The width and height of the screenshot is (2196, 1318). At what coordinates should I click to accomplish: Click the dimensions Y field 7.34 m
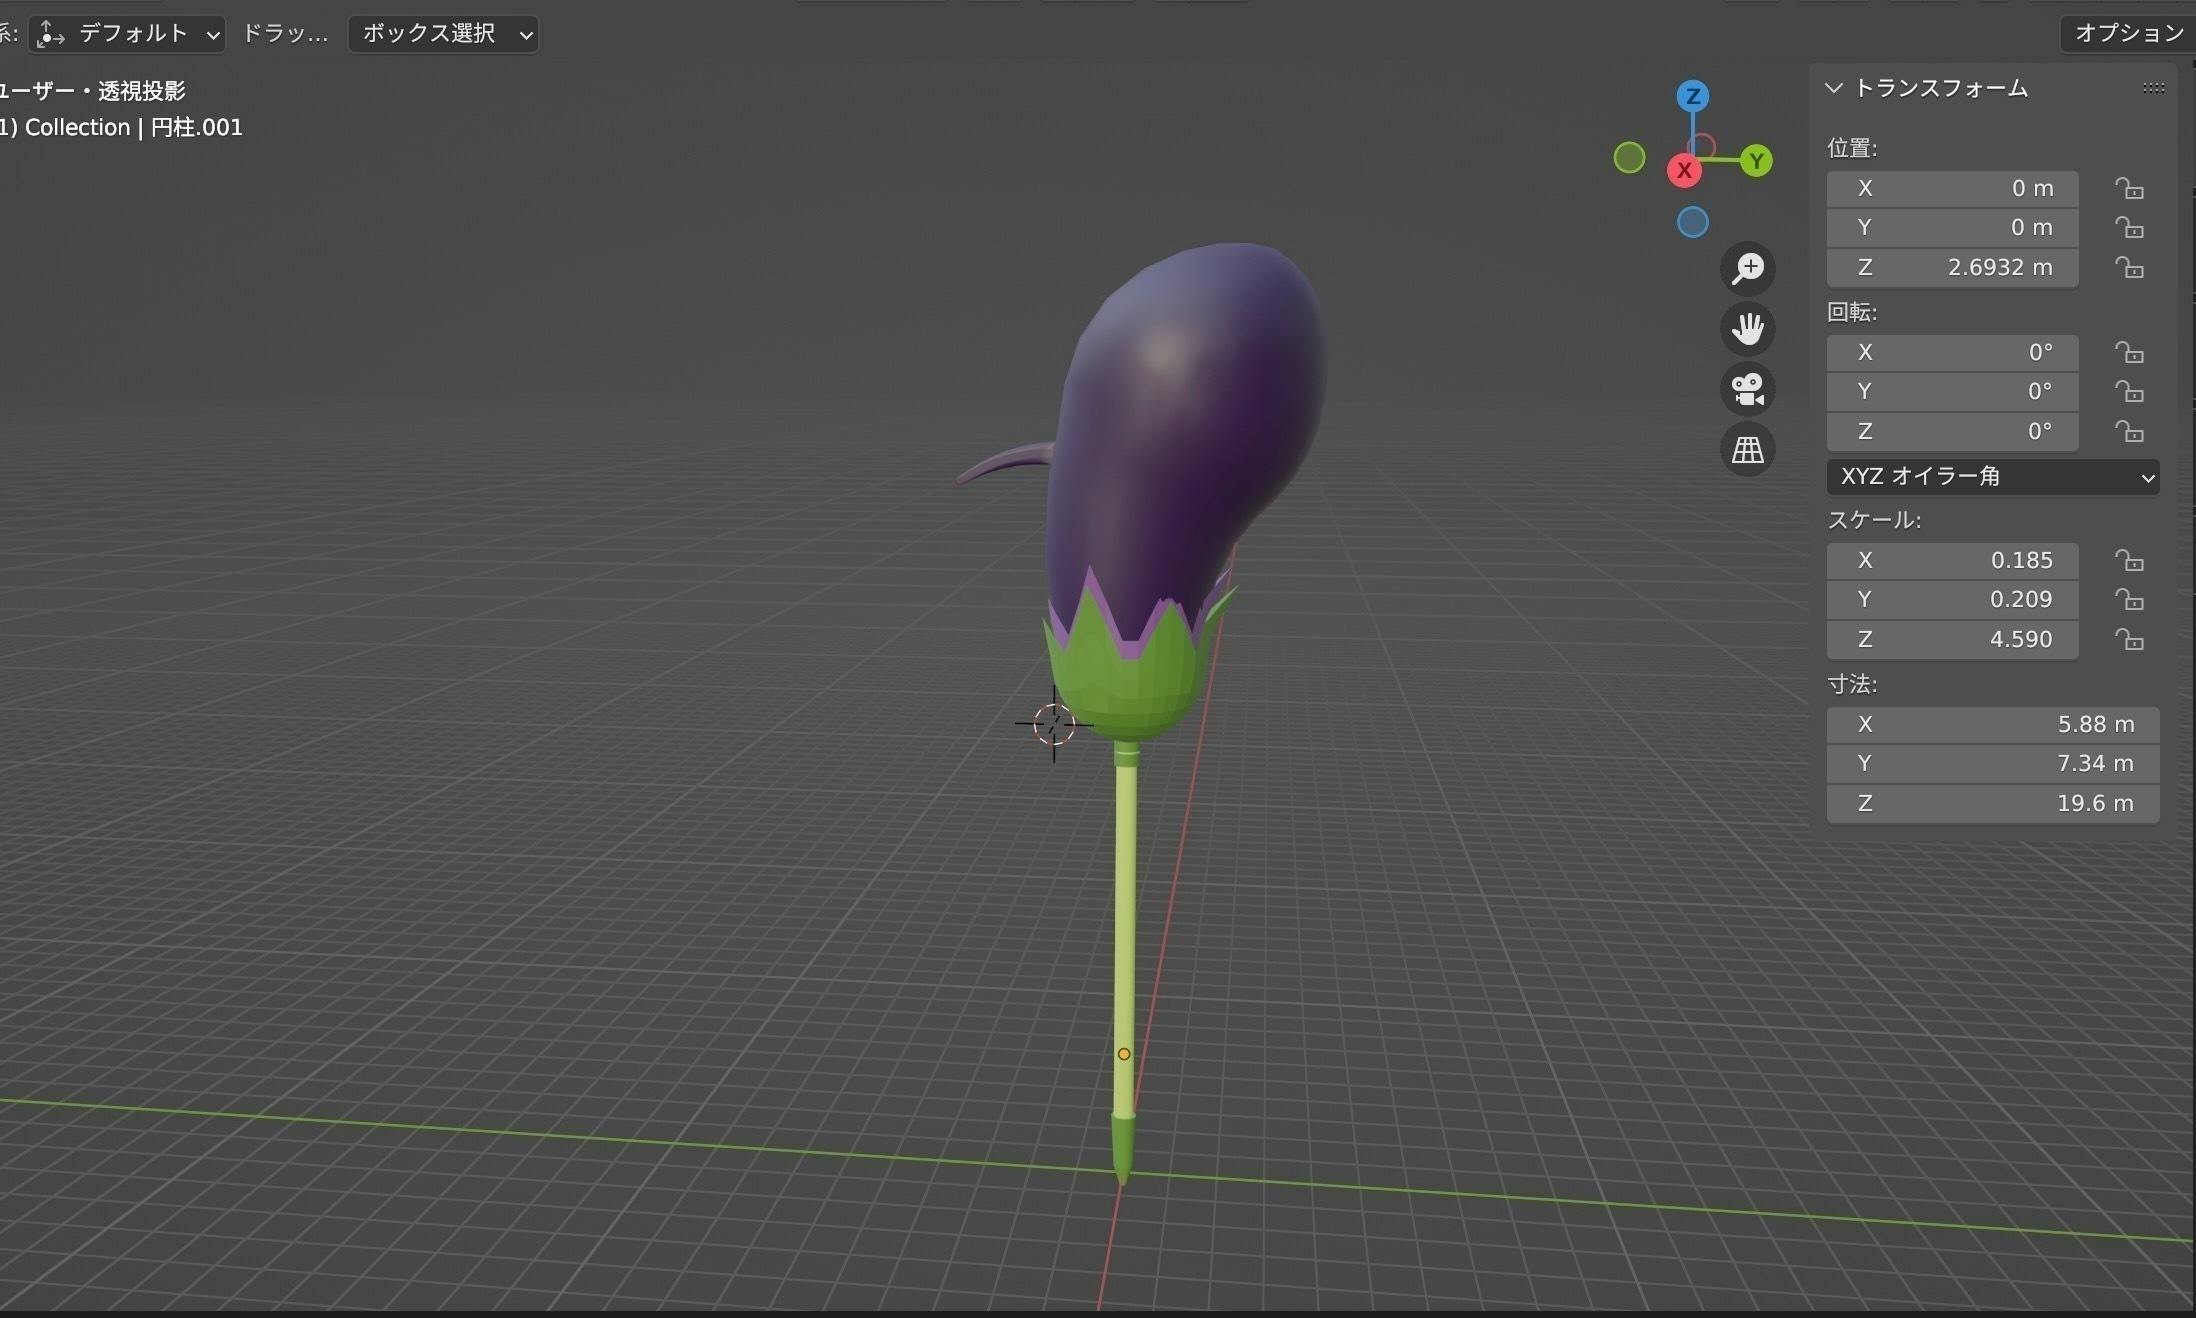tap(1992, 764)
